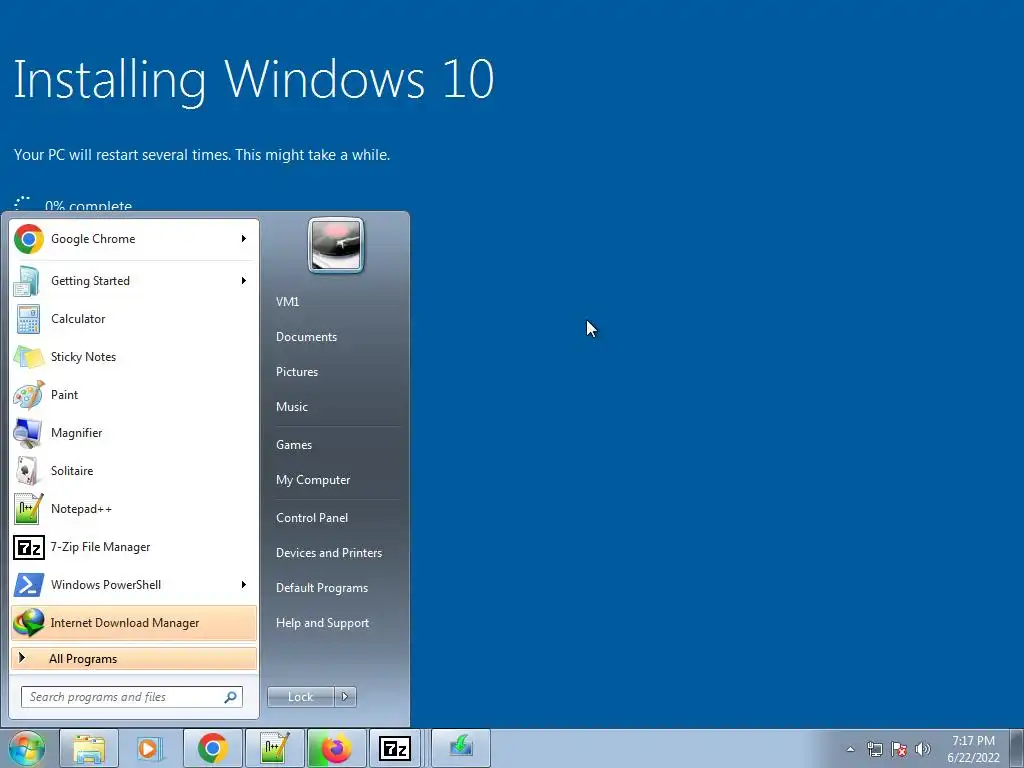Open Devices and Printers
Screen dimensions: 1024x768
[328, 553]
